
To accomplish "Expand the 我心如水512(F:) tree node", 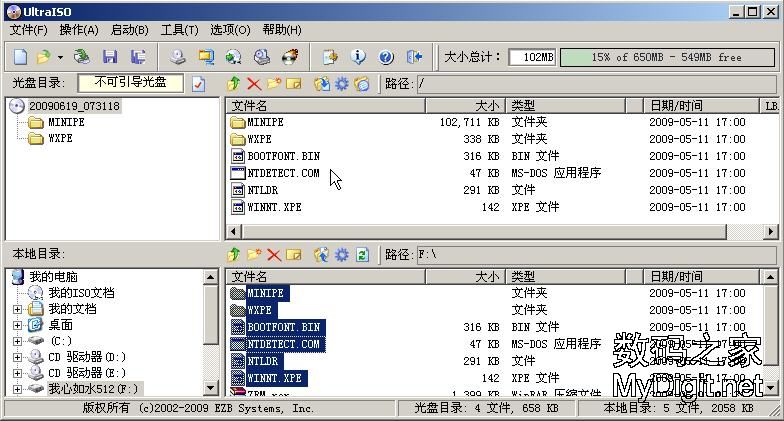I will [x=18, y=390].
